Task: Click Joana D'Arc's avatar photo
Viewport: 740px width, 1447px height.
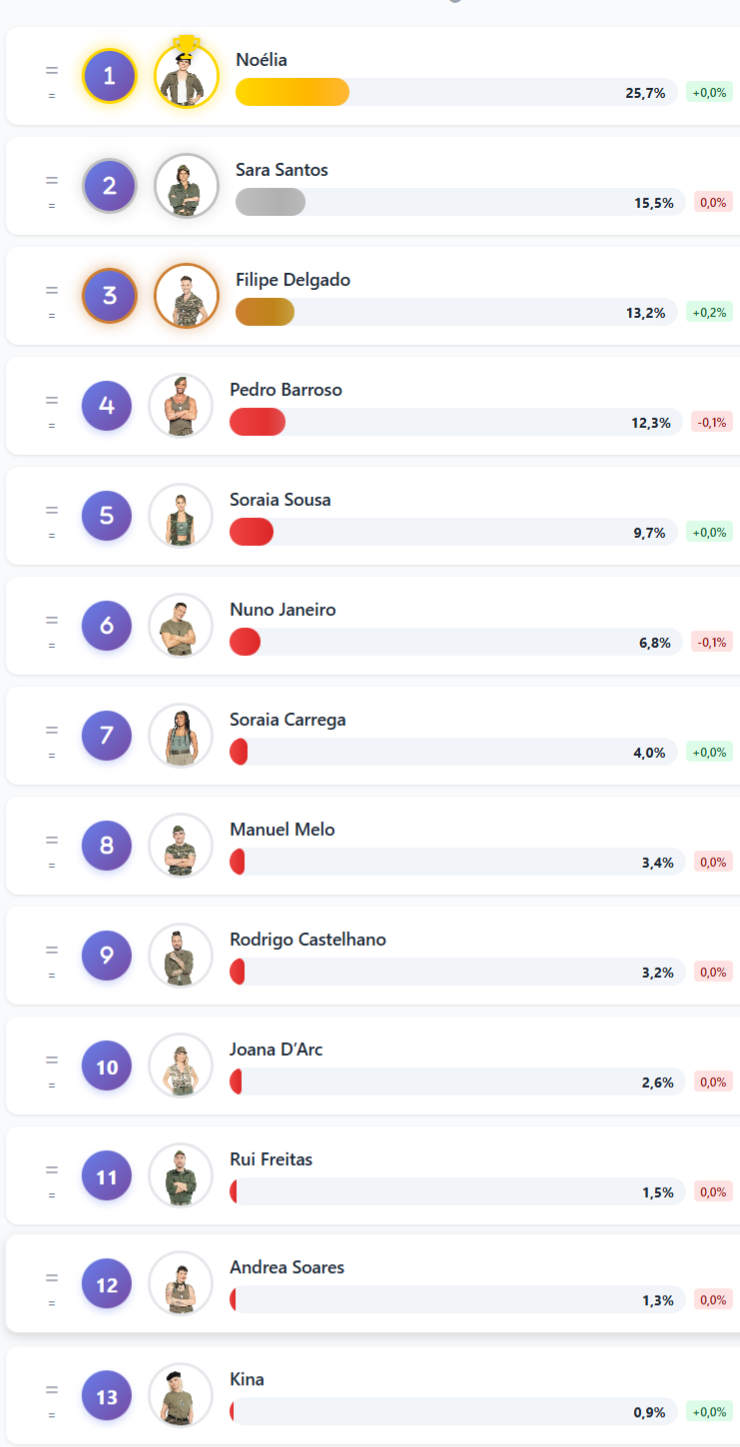Action: pos(180,1066)
